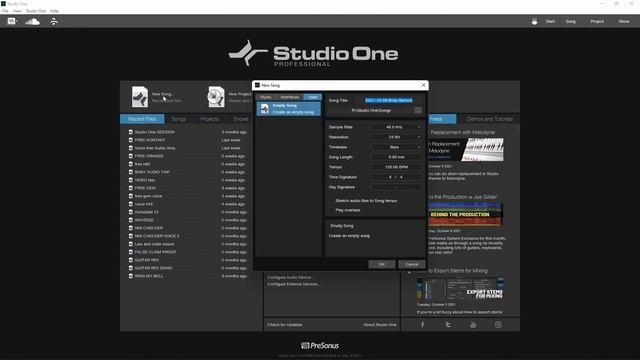Click About Studio One link
The width and height of the screenshot is (640, 360).
[380, 325]
